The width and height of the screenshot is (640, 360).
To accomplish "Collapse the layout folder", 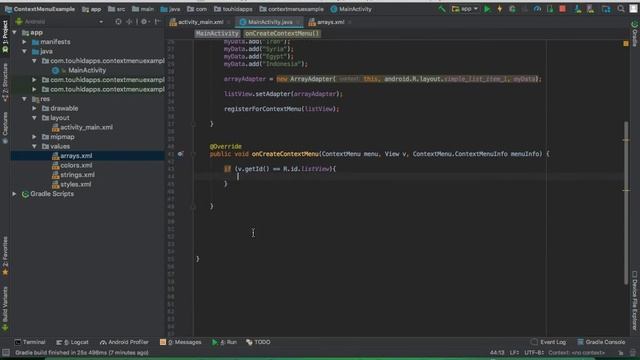I will pyautogui.click(x=34, y=118).
